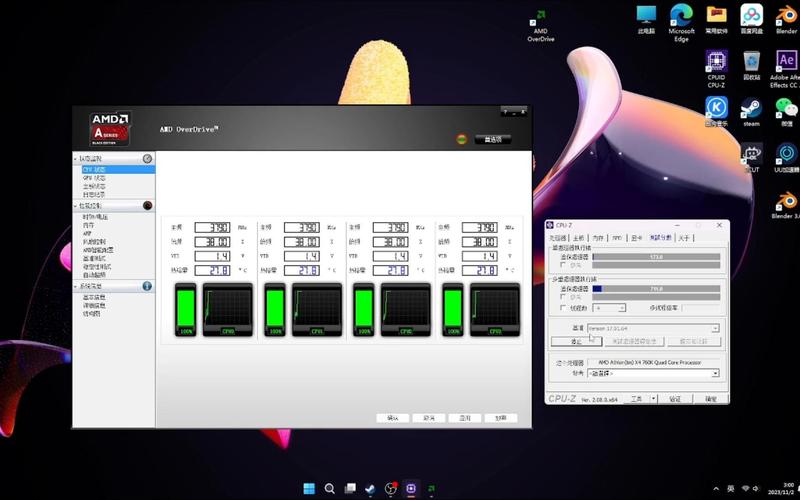Launch Adobe After Effects CC shortcut

pos(786,69)
